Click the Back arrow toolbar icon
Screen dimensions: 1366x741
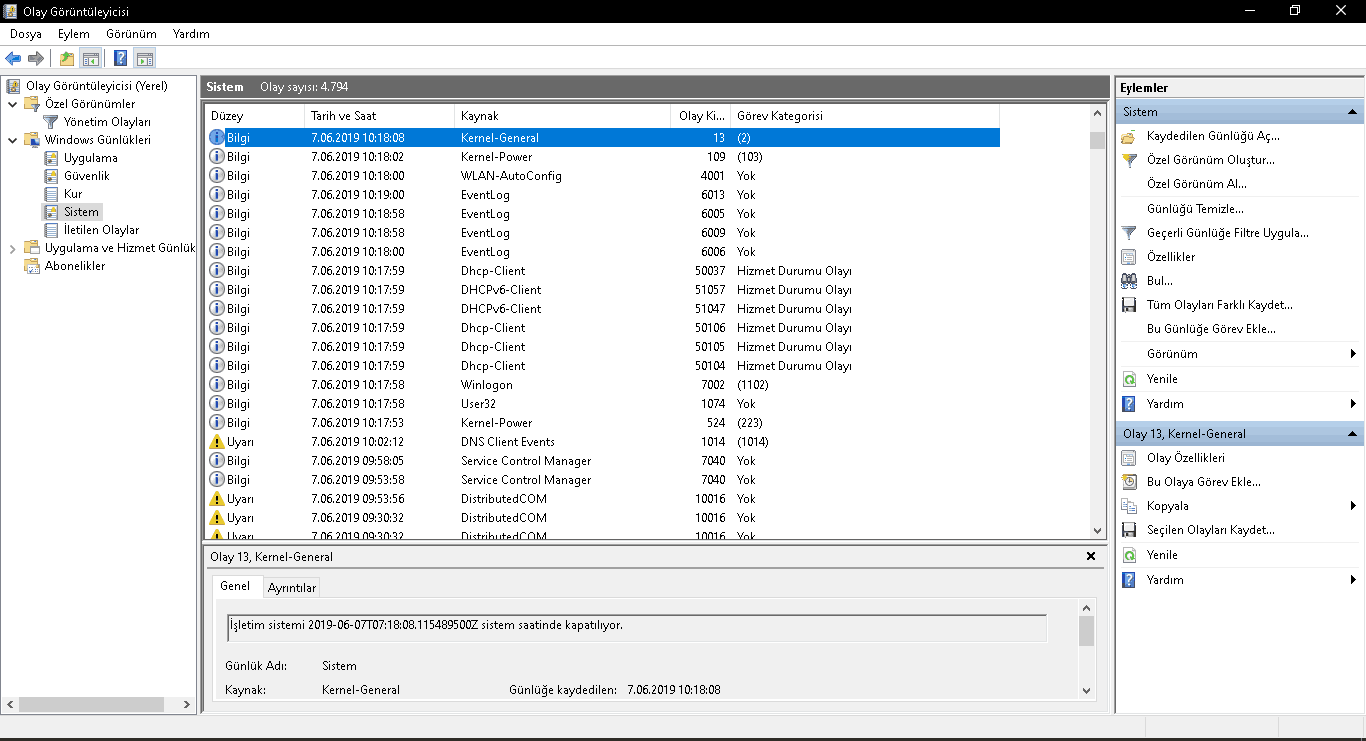(x=13, y=59)
